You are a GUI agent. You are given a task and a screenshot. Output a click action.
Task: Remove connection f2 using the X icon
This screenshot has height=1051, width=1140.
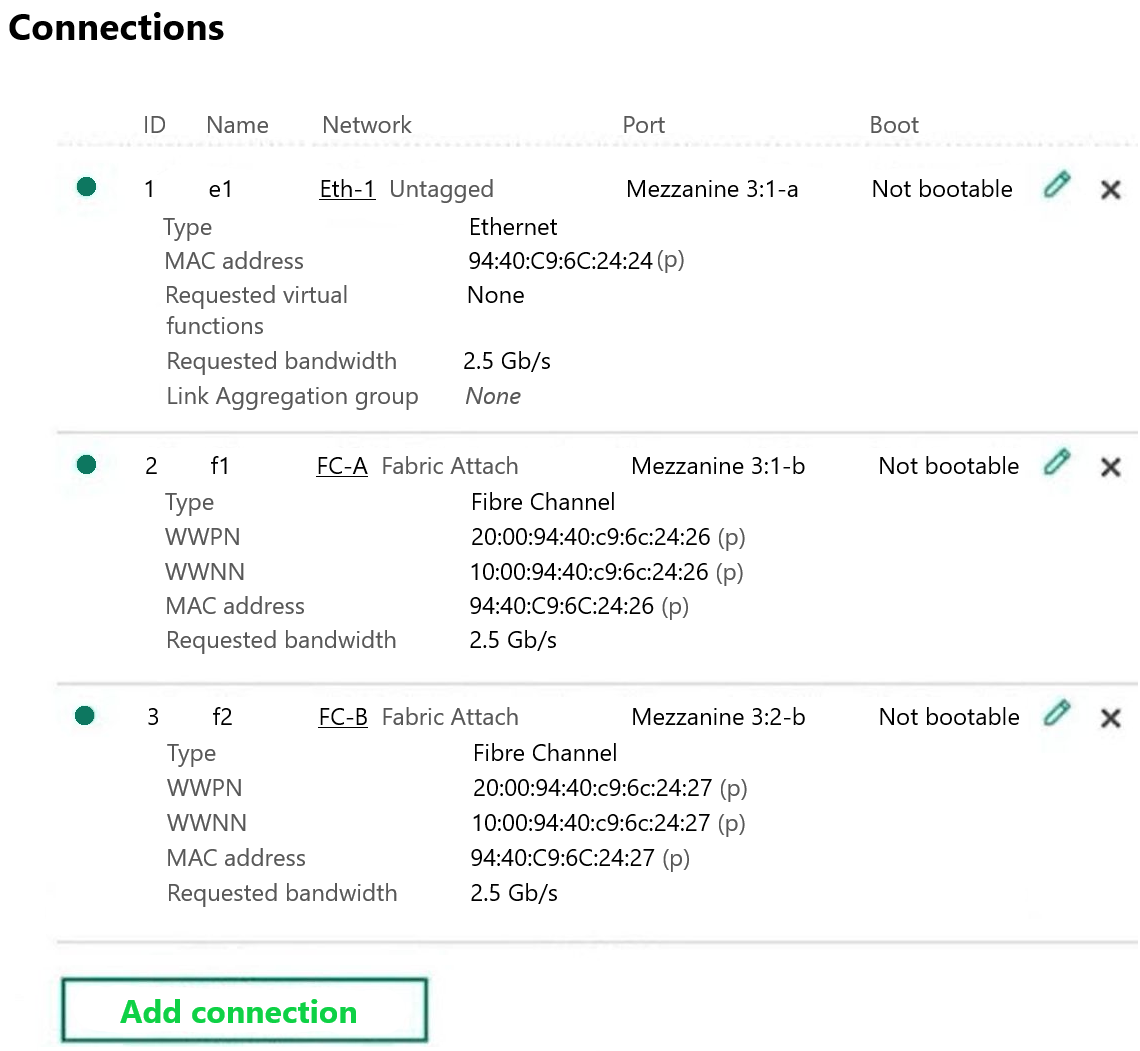coord(1110,718)
